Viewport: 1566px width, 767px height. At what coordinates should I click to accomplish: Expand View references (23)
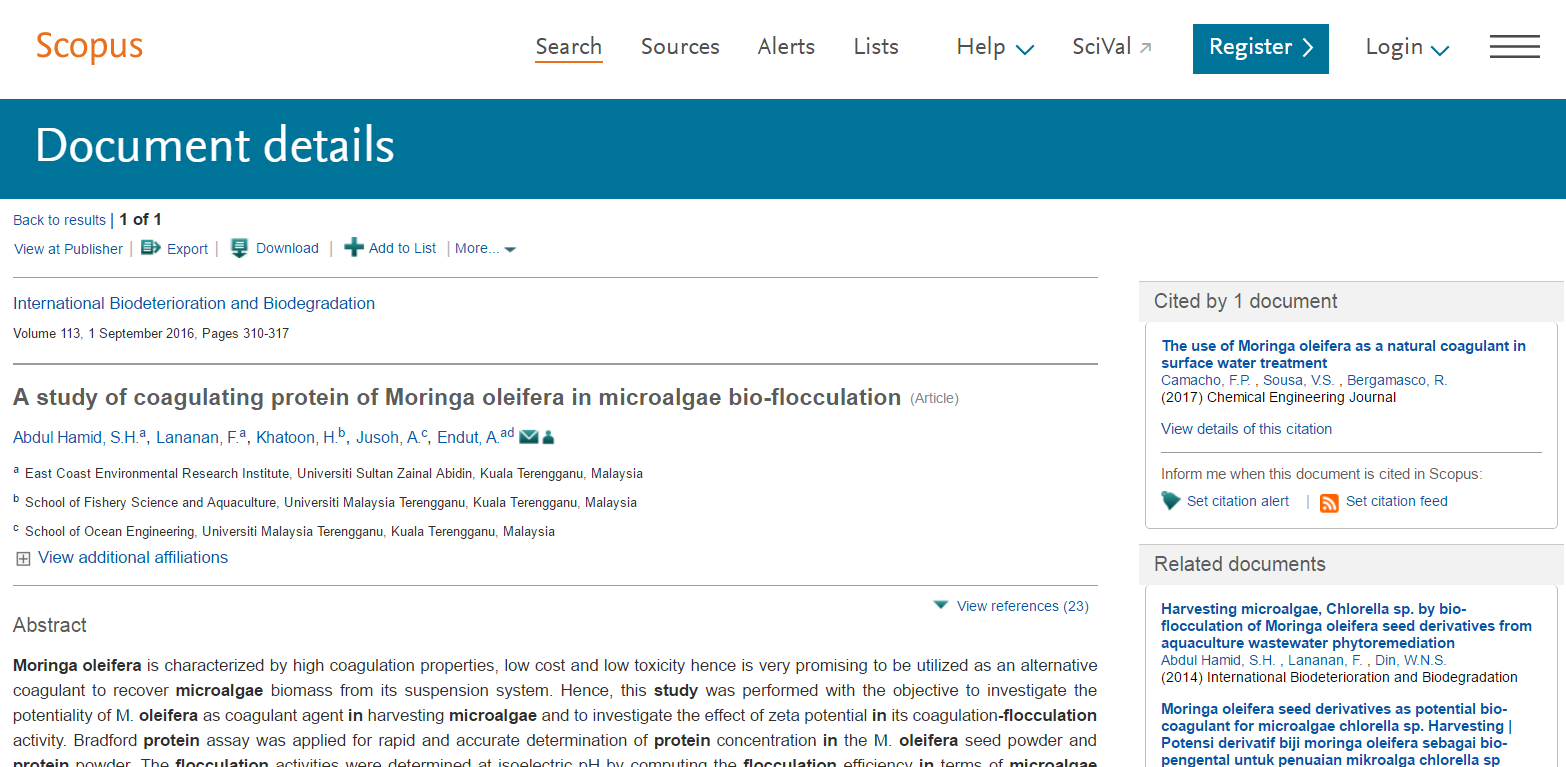pyautogui.click(x=1011, y=606)
